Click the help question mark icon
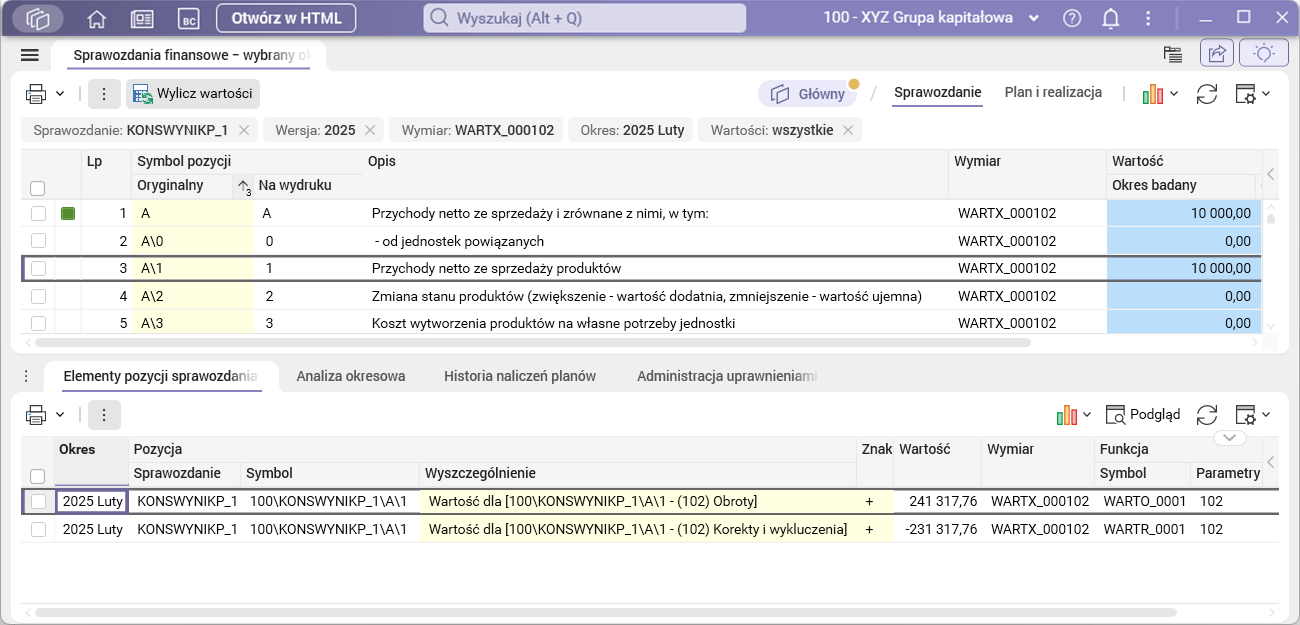 pos(1072,18)
